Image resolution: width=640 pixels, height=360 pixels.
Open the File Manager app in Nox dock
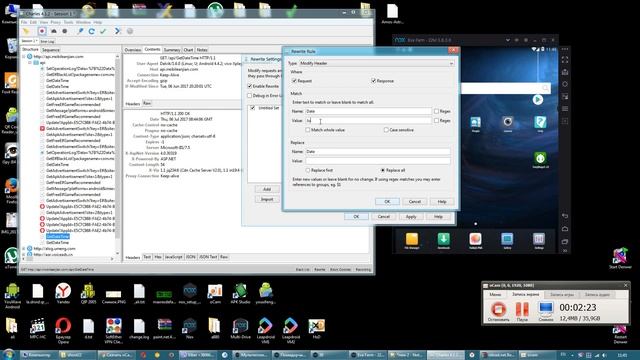[412, 239]
